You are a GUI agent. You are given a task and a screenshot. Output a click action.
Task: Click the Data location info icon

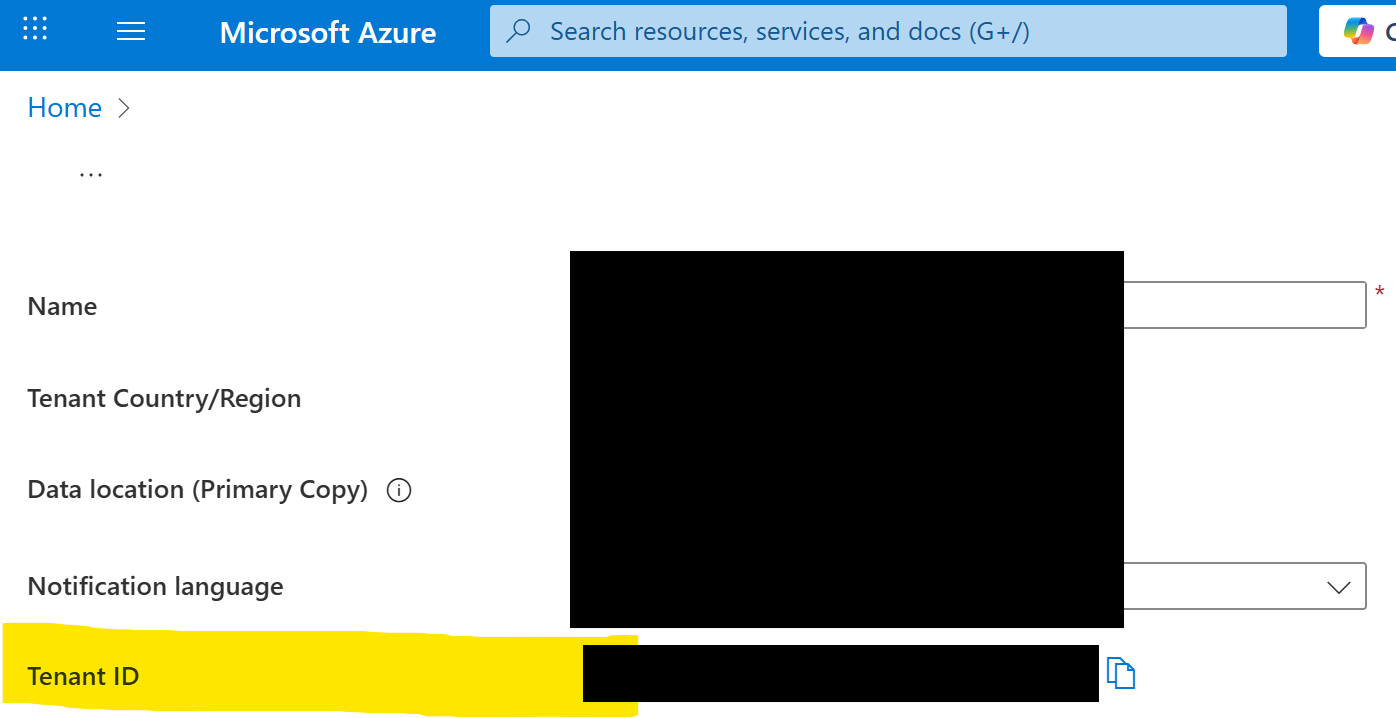[398, 490]
